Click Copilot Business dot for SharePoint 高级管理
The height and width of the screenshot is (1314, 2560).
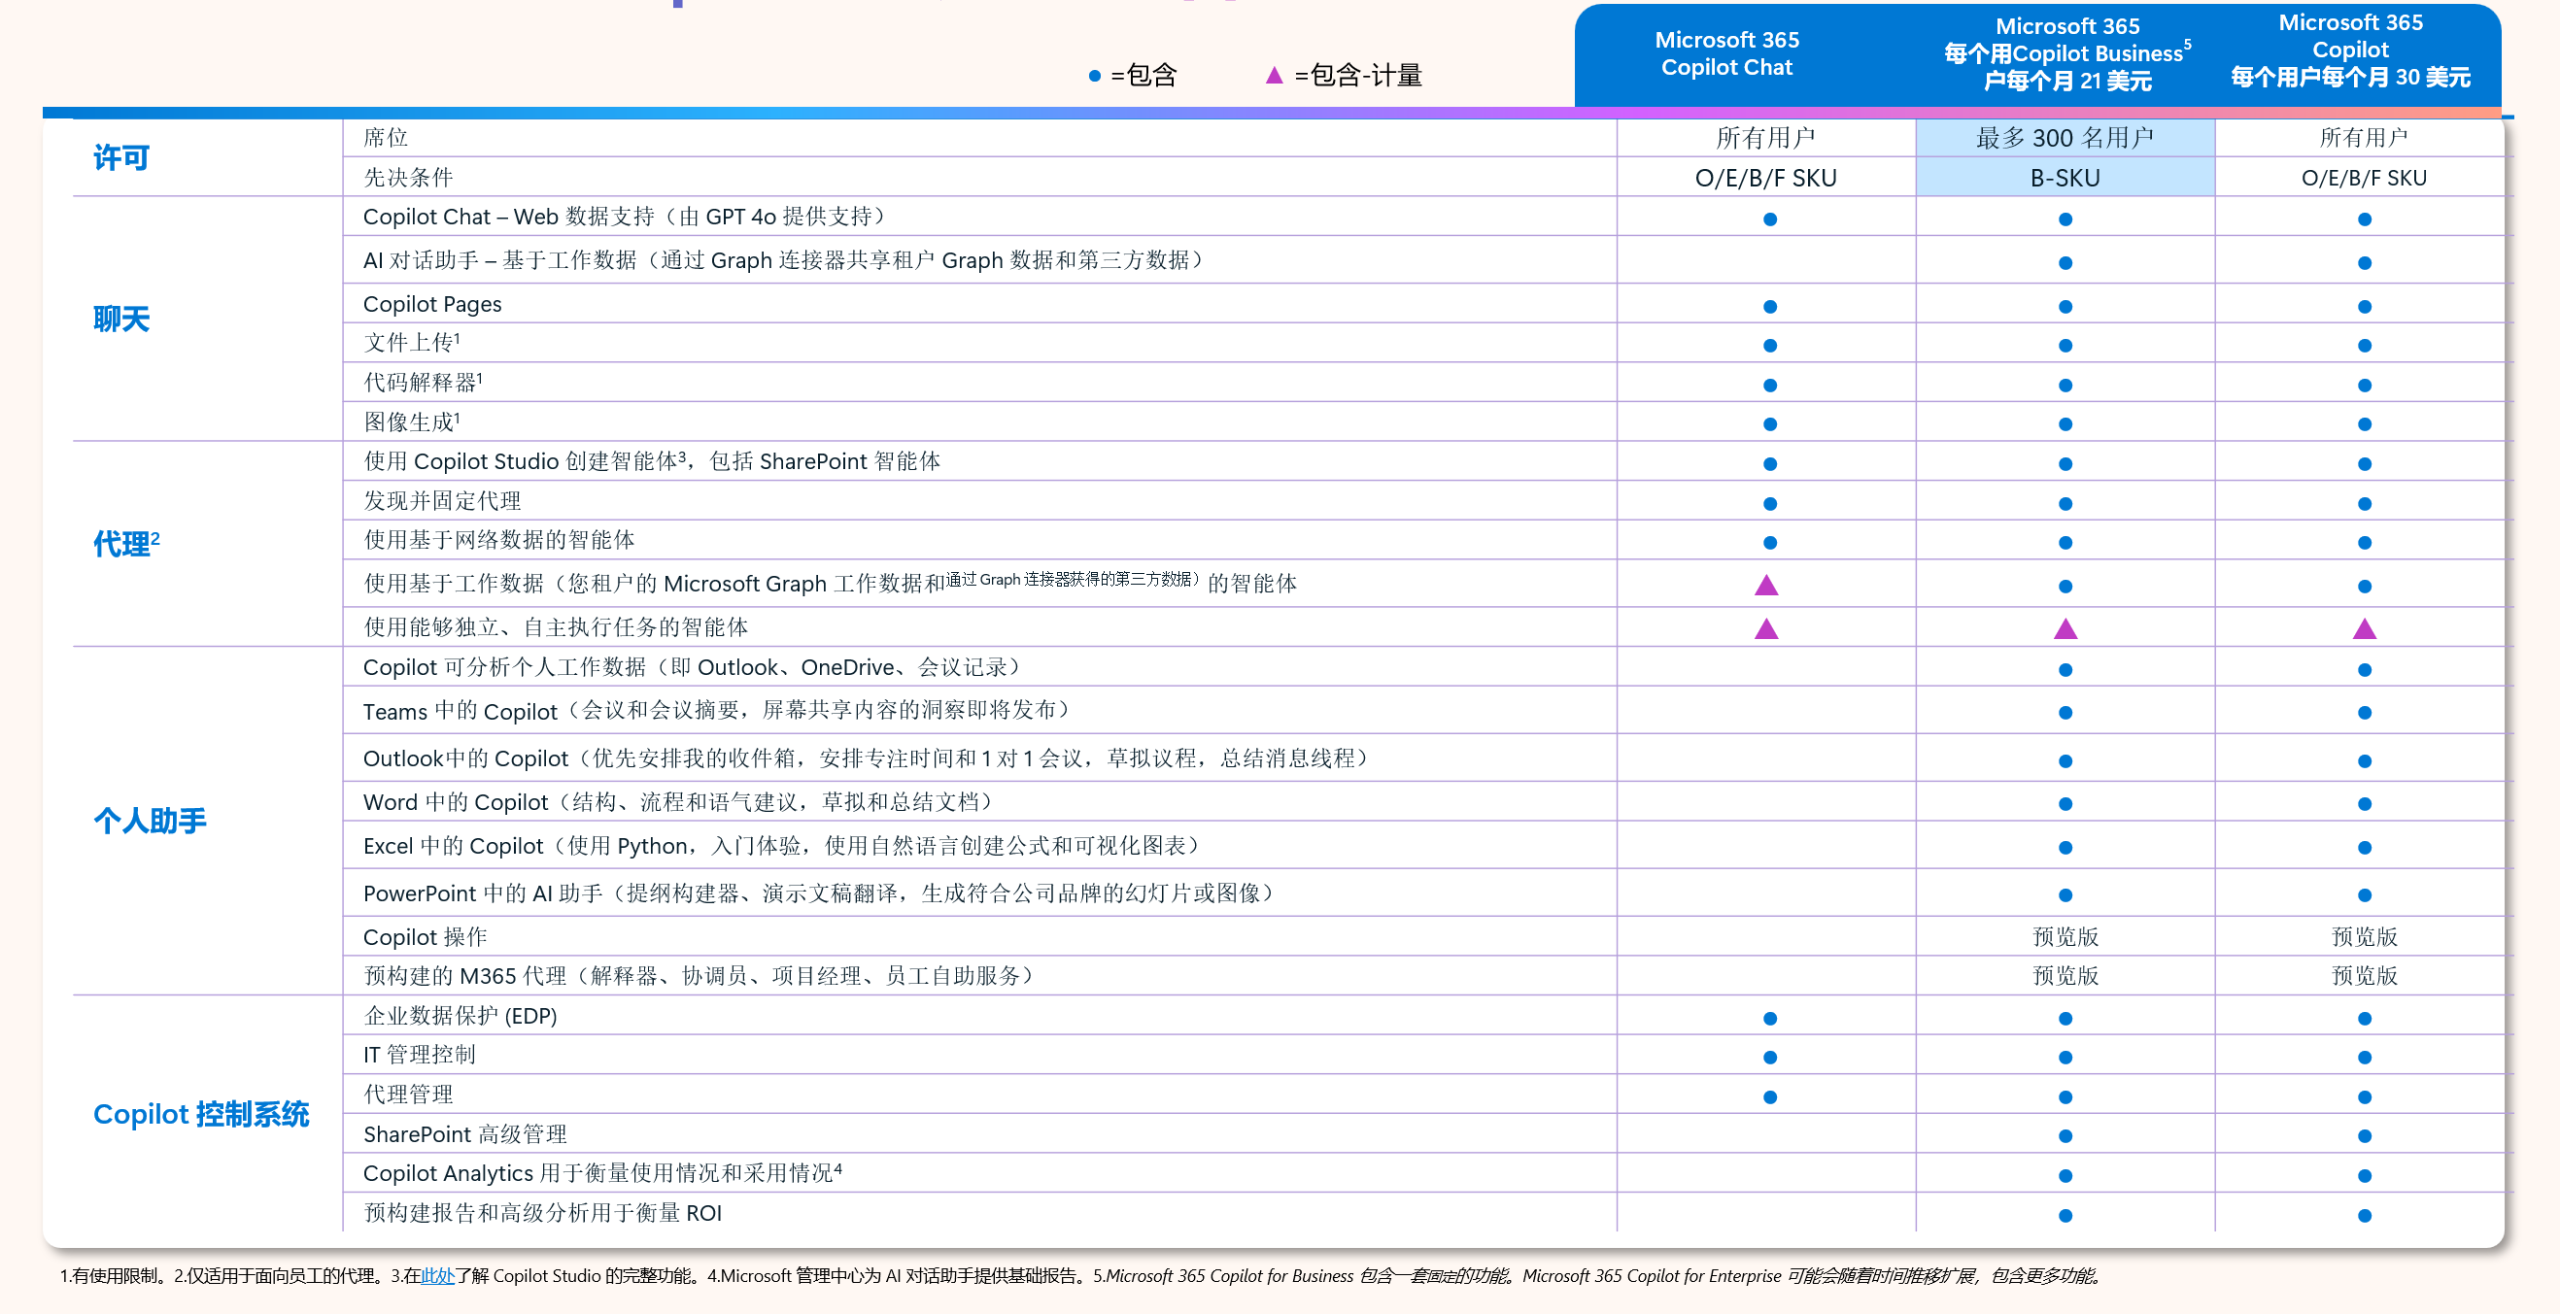(2065, 1136)
